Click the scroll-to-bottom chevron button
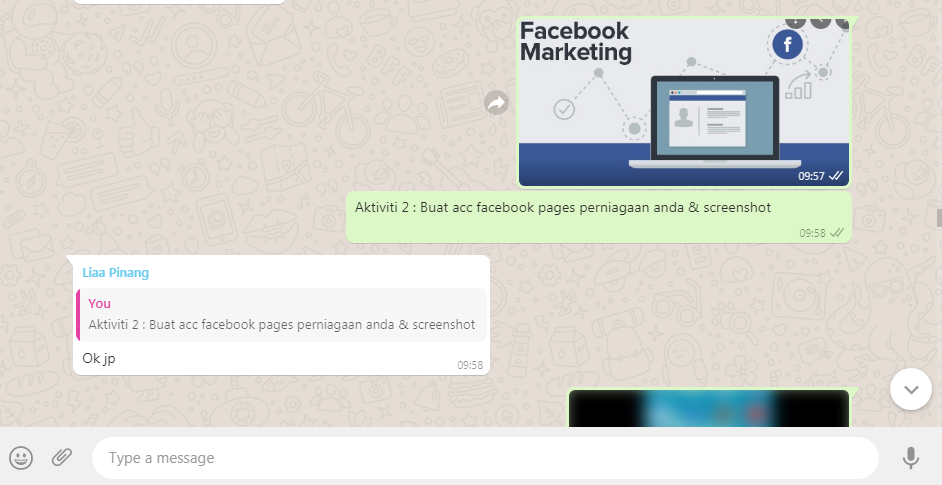942x485 pixels. pos(910,389)
